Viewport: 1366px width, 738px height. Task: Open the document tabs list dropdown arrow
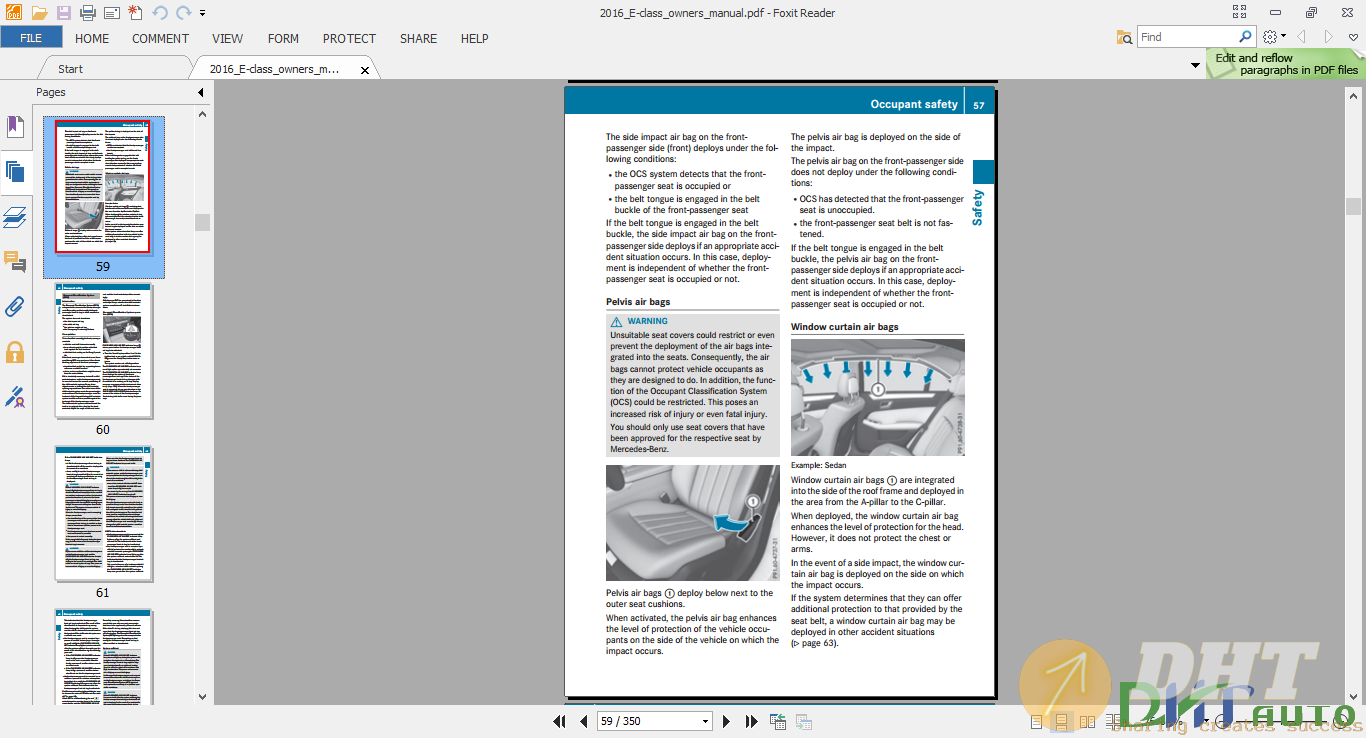coord(1195,65)
